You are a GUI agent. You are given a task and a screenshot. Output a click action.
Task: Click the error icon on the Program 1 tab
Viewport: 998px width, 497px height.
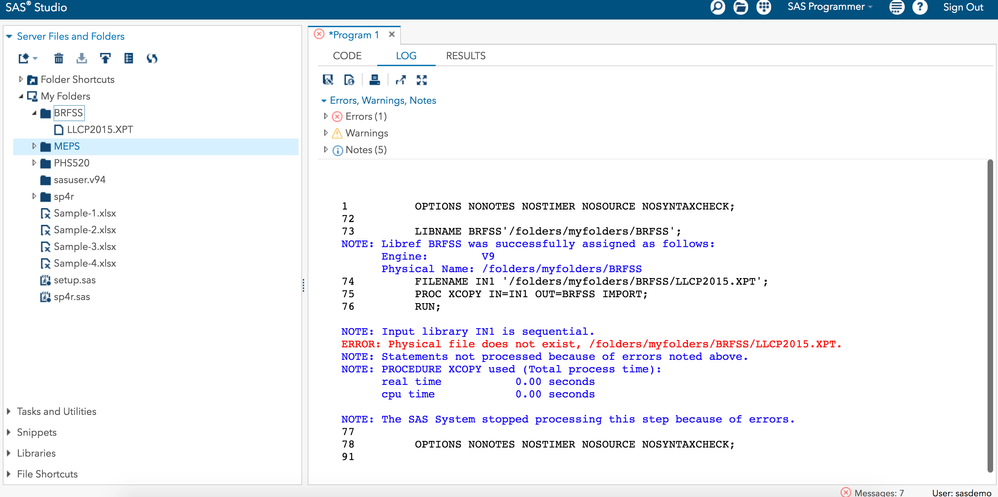click(319, 34)
